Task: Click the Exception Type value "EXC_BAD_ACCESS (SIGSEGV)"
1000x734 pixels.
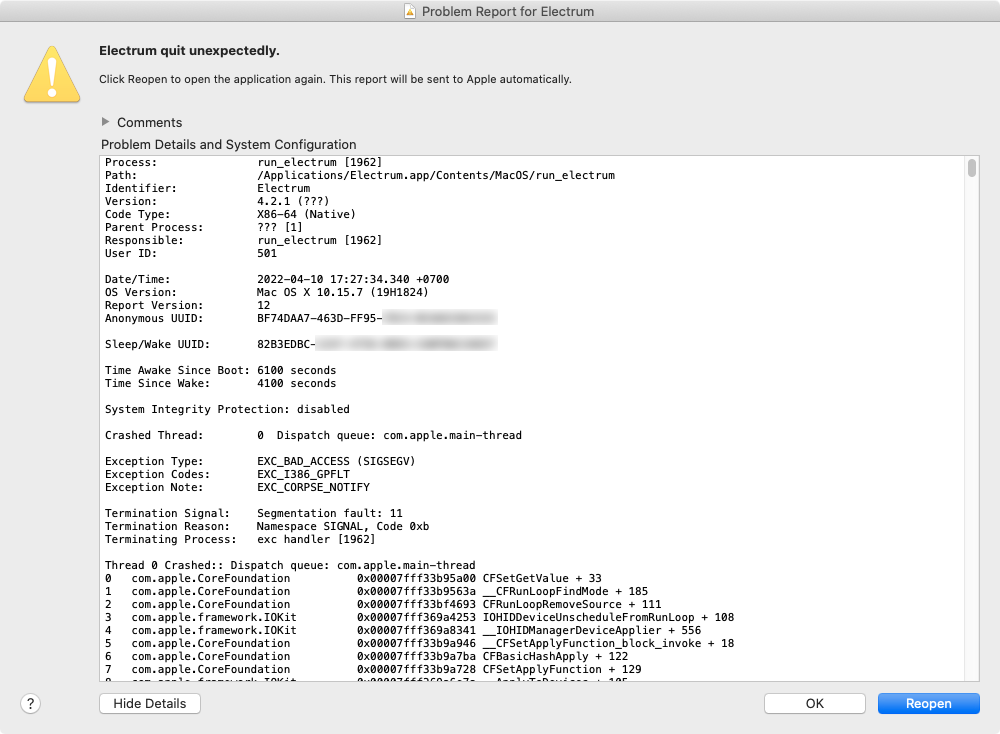Action: 336,461
